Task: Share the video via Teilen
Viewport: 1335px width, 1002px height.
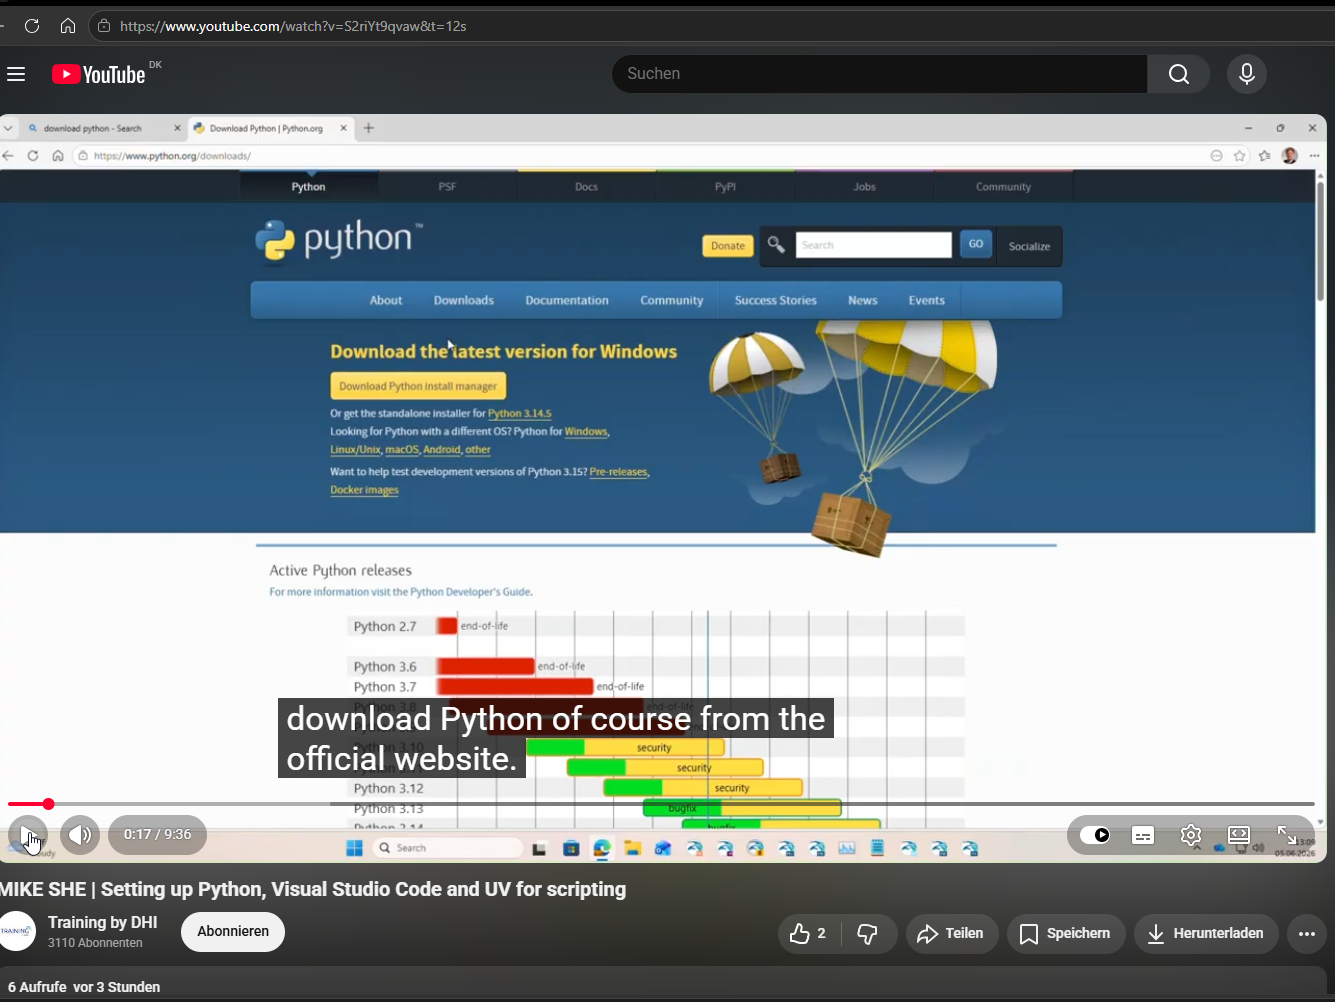Action: (951, 933)
